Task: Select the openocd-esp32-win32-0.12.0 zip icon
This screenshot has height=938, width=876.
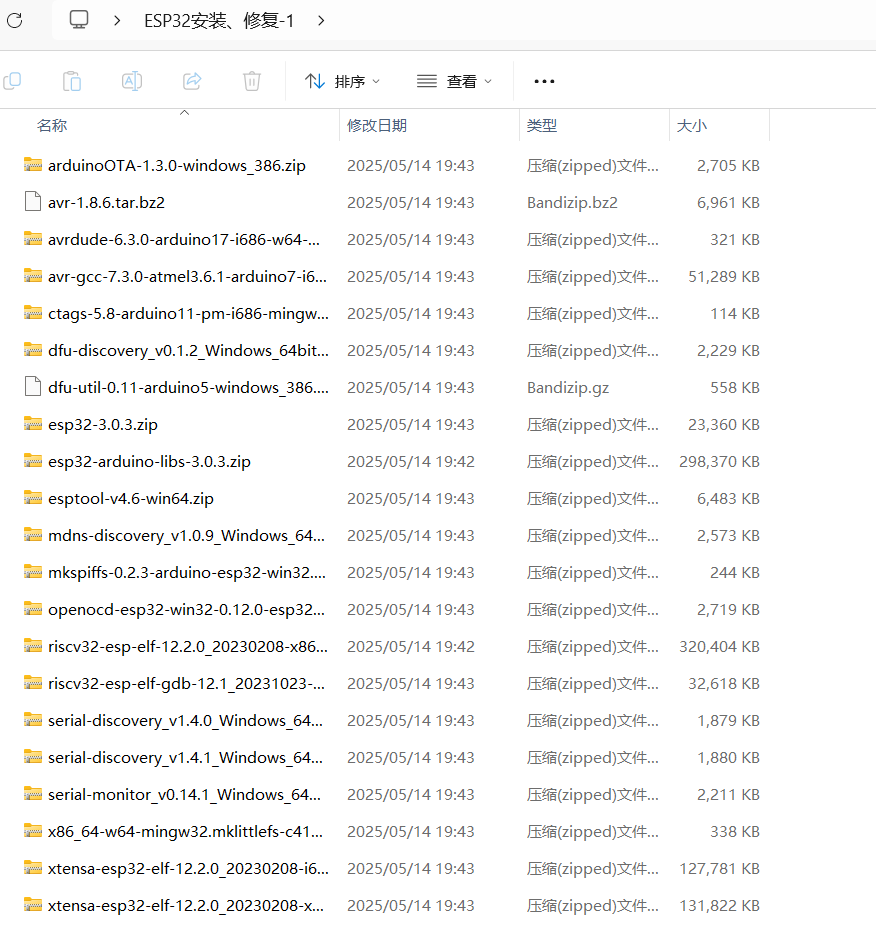Action: (33, 609)
